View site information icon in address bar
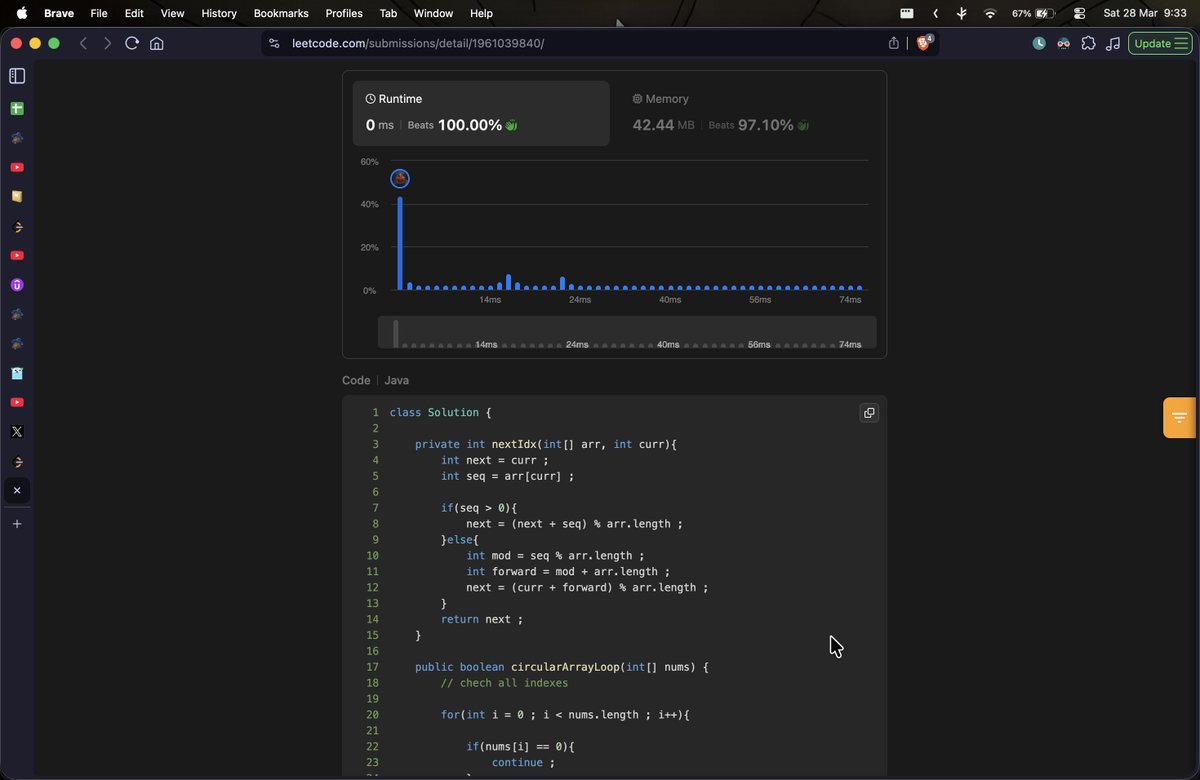The height and width of the screenshot is (780, 1200). pyautogui.click(x=275, y=43)
